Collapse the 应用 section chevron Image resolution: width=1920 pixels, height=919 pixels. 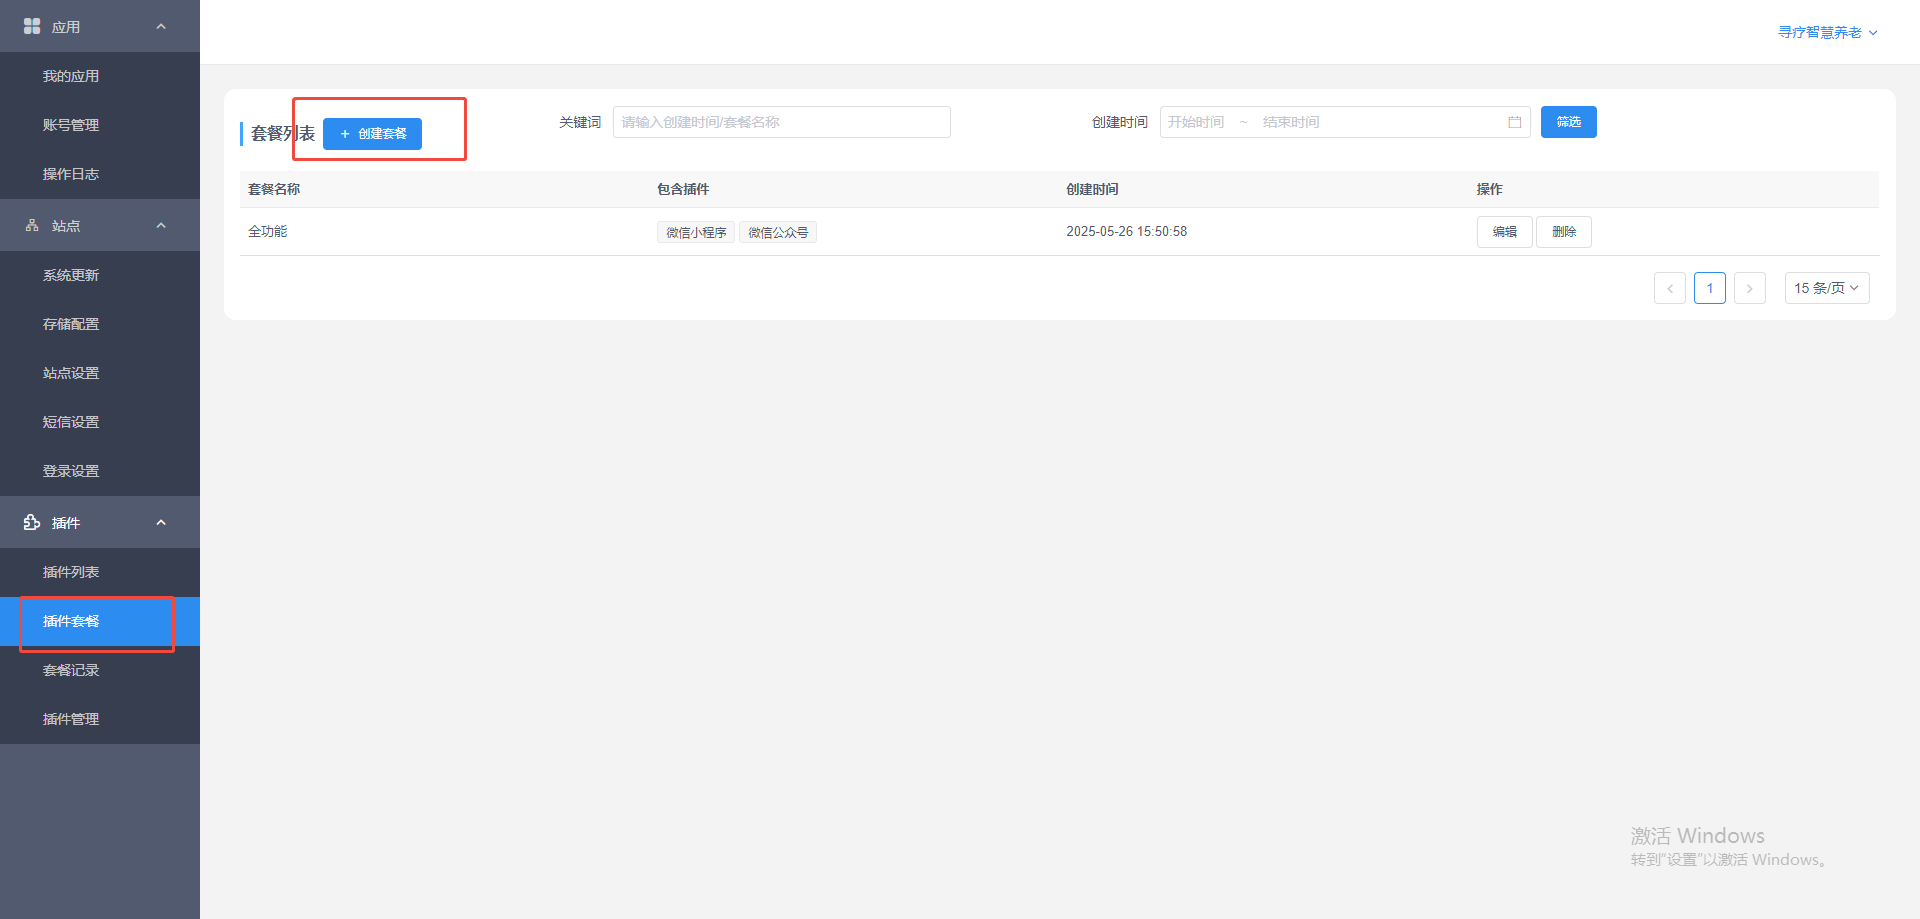point(161,26)
